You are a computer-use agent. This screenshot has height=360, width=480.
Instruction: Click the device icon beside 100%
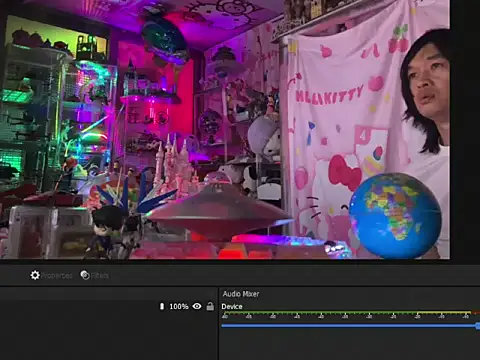tap(162, 306)
